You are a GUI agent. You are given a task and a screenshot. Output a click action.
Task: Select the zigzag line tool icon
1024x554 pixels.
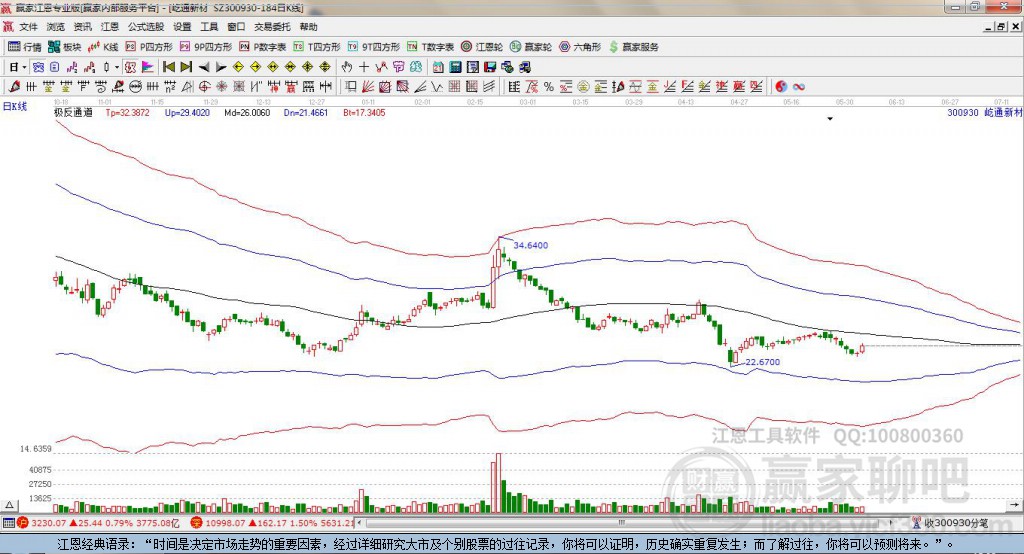coord(436,86)
